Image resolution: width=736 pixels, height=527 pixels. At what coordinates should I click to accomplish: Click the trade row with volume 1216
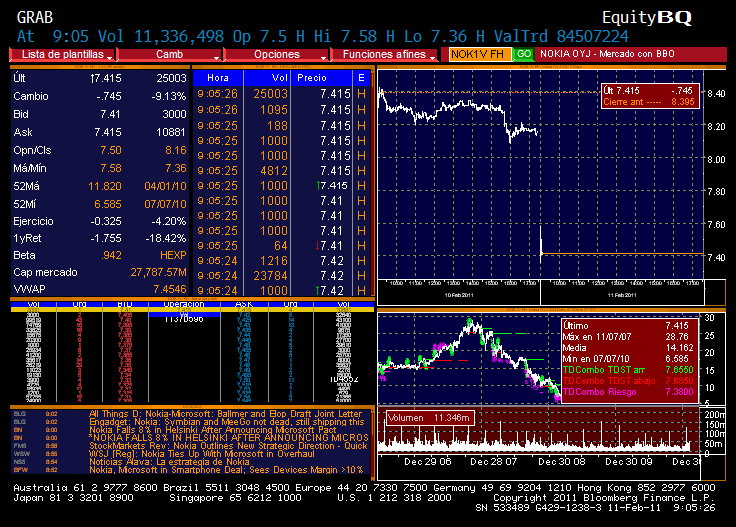[x=282, y=261]
